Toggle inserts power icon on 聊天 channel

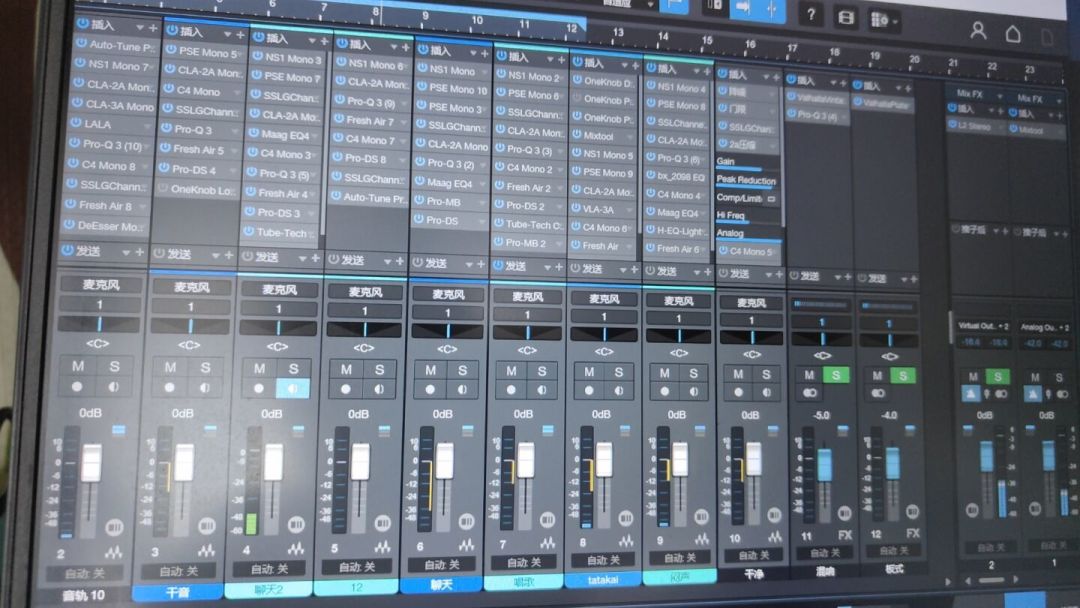coord(424,50)
